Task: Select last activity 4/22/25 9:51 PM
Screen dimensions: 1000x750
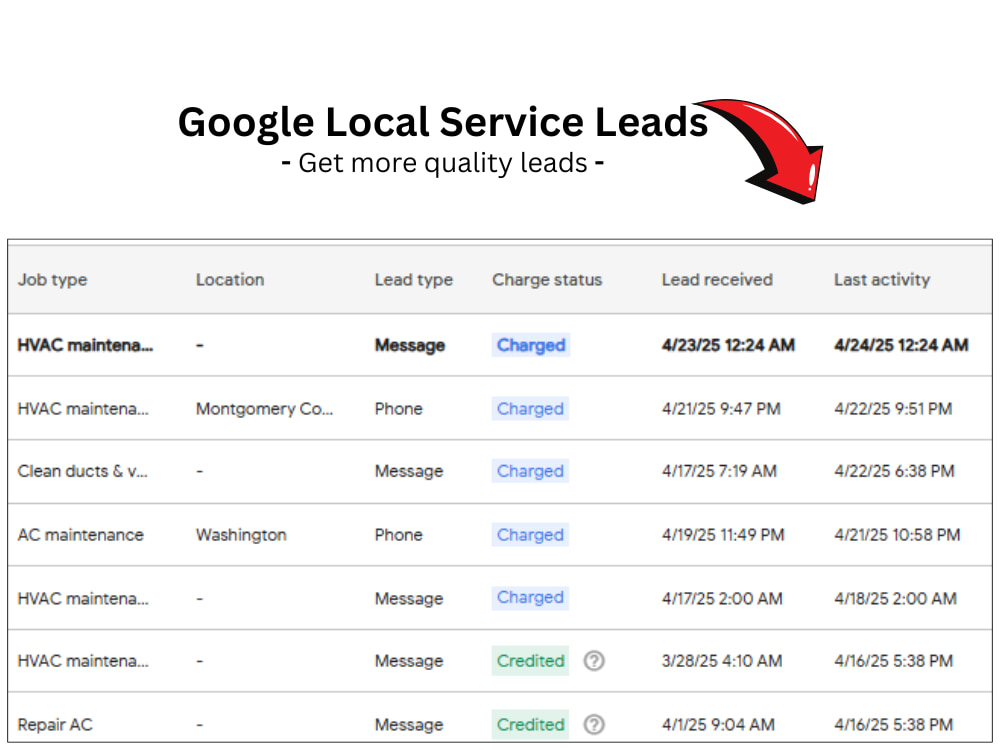Action: [893, 409]
